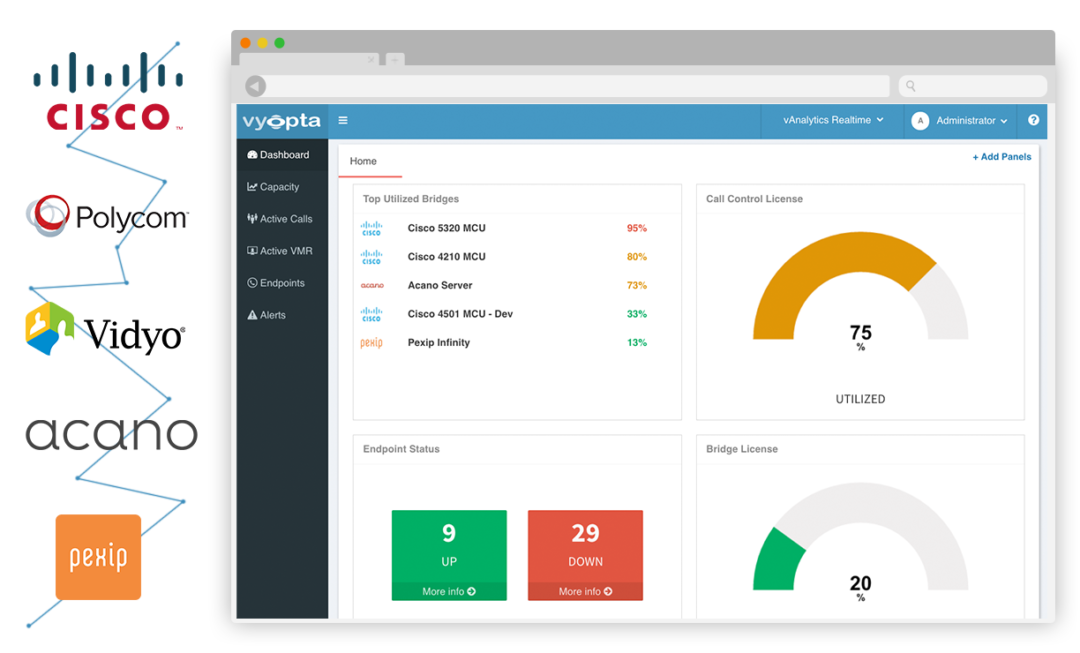The width and height of the screenshot is (1080, 653).
Task: Expand the Administrator account menu
Action: coord(958,120)
